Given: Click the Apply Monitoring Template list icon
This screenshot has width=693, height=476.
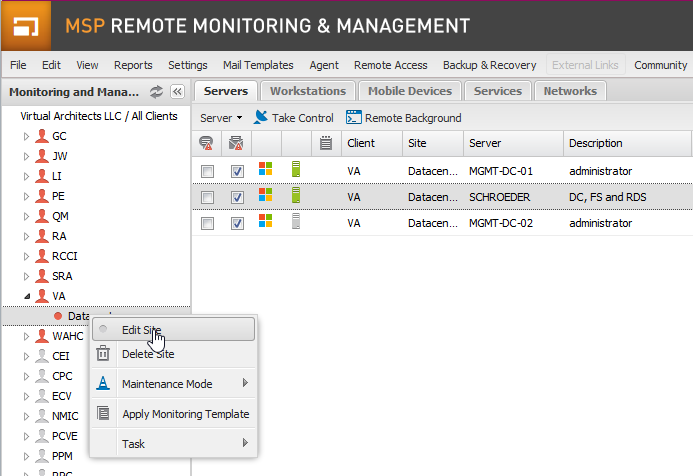Looking at the screenshot, I should (x=103, y=413).
